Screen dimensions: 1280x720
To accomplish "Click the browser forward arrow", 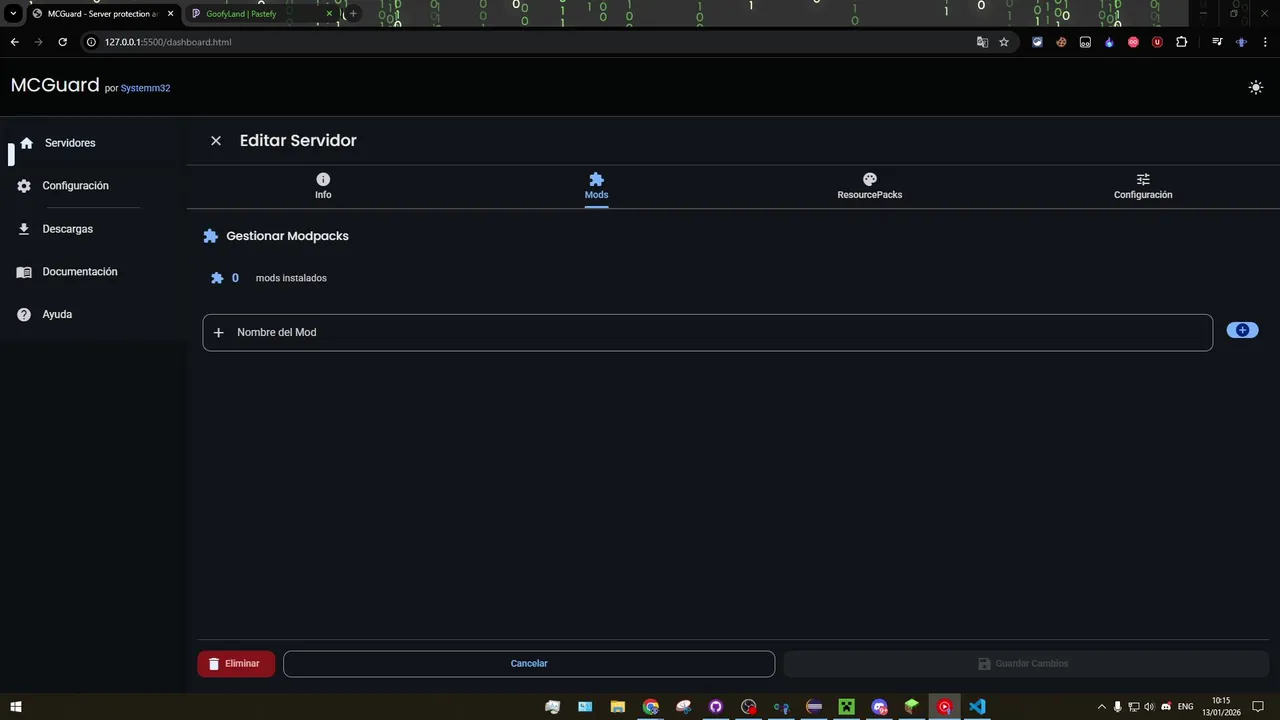I will click(x=38, y=42).
